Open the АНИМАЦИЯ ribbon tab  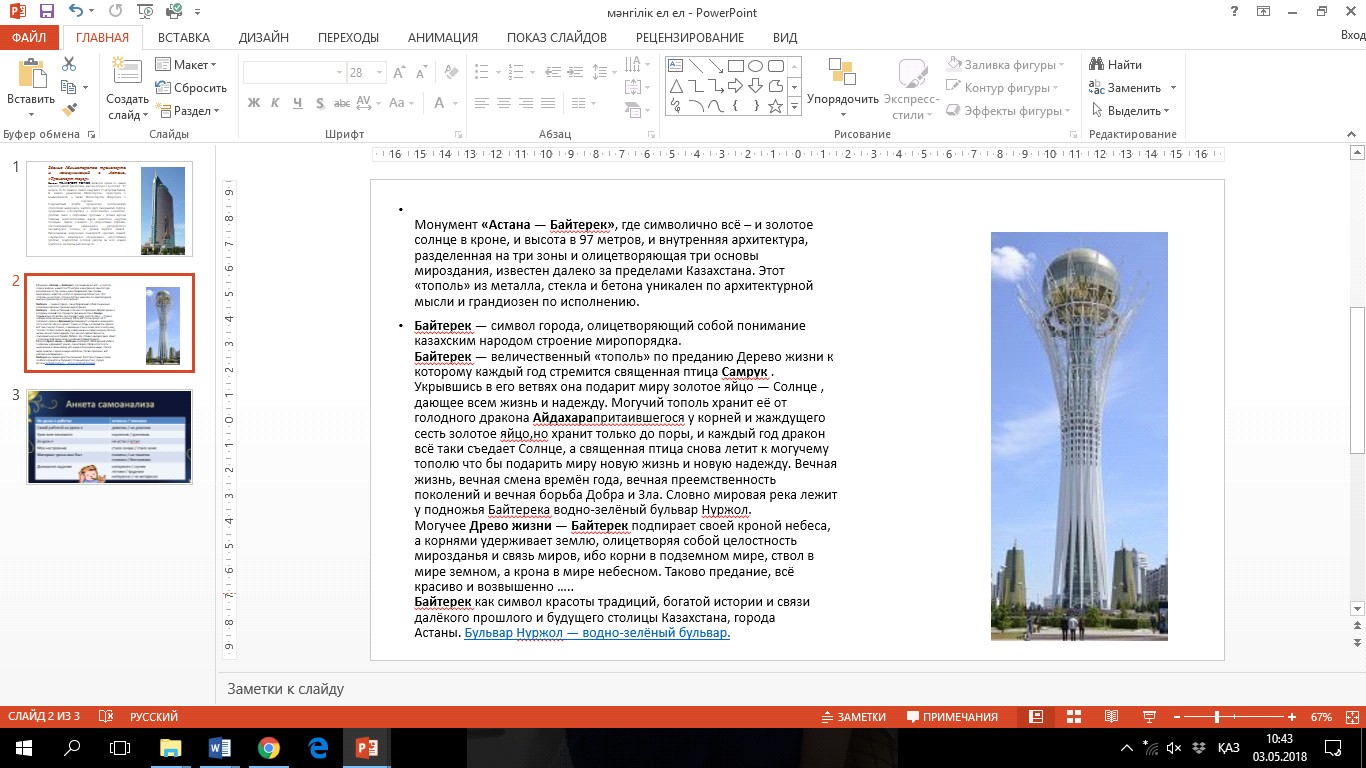pos(443,38)
